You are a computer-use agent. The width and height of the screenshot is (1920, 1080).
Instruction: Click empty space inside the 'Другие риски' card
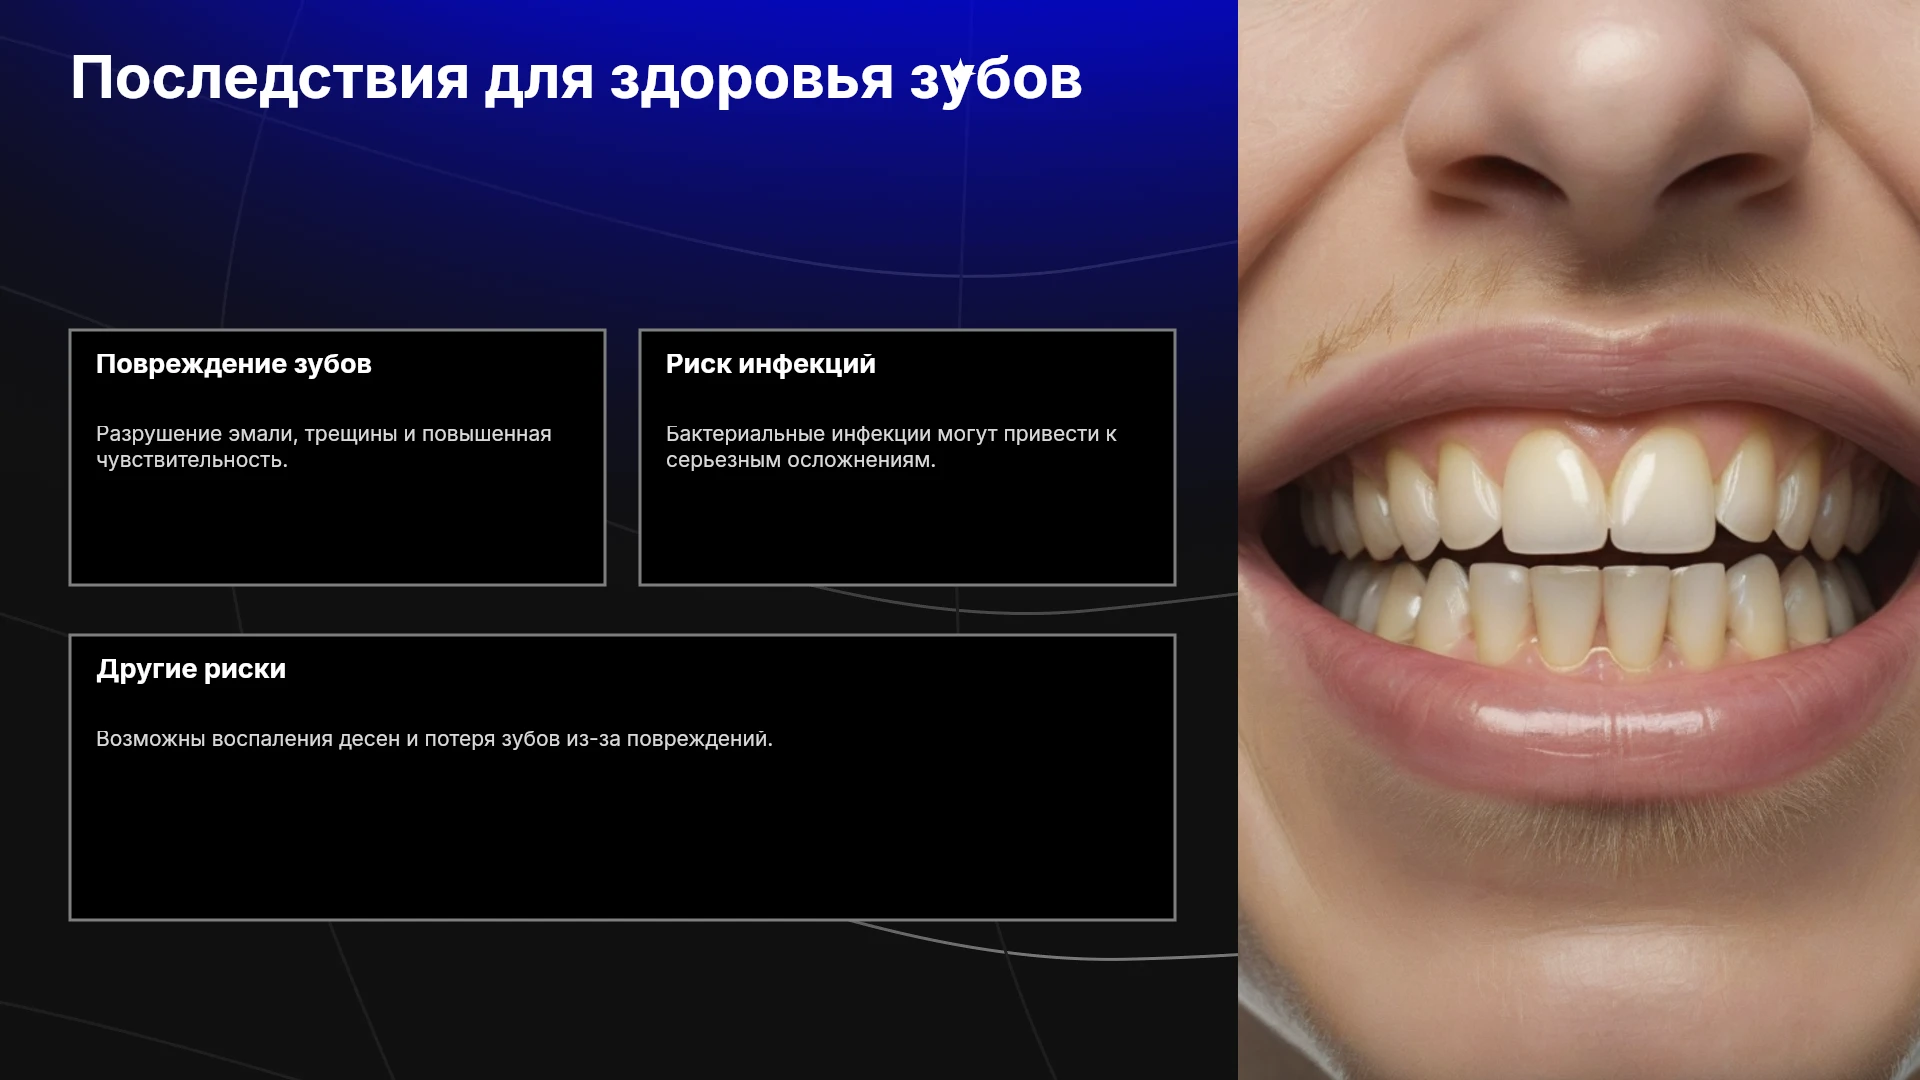click(x=622, y=840)
